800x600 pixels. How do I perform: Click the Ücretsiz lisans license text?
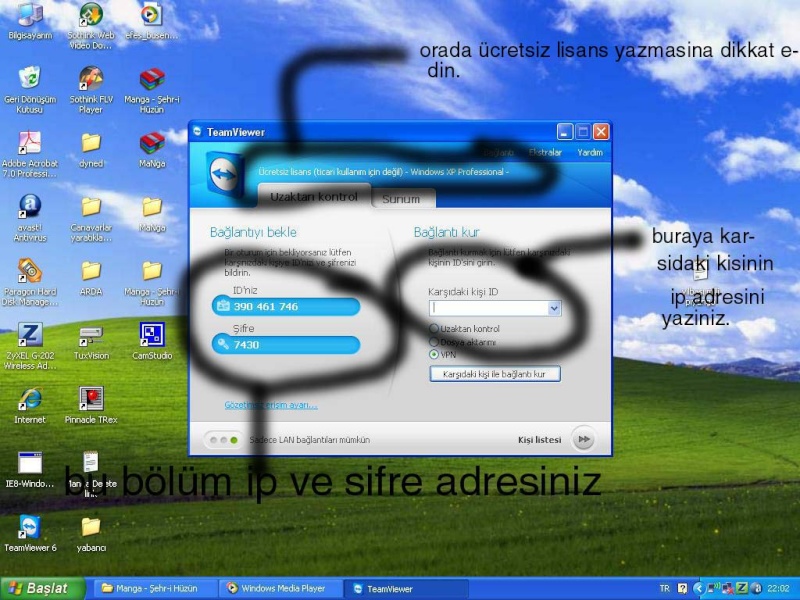(384, 171)
